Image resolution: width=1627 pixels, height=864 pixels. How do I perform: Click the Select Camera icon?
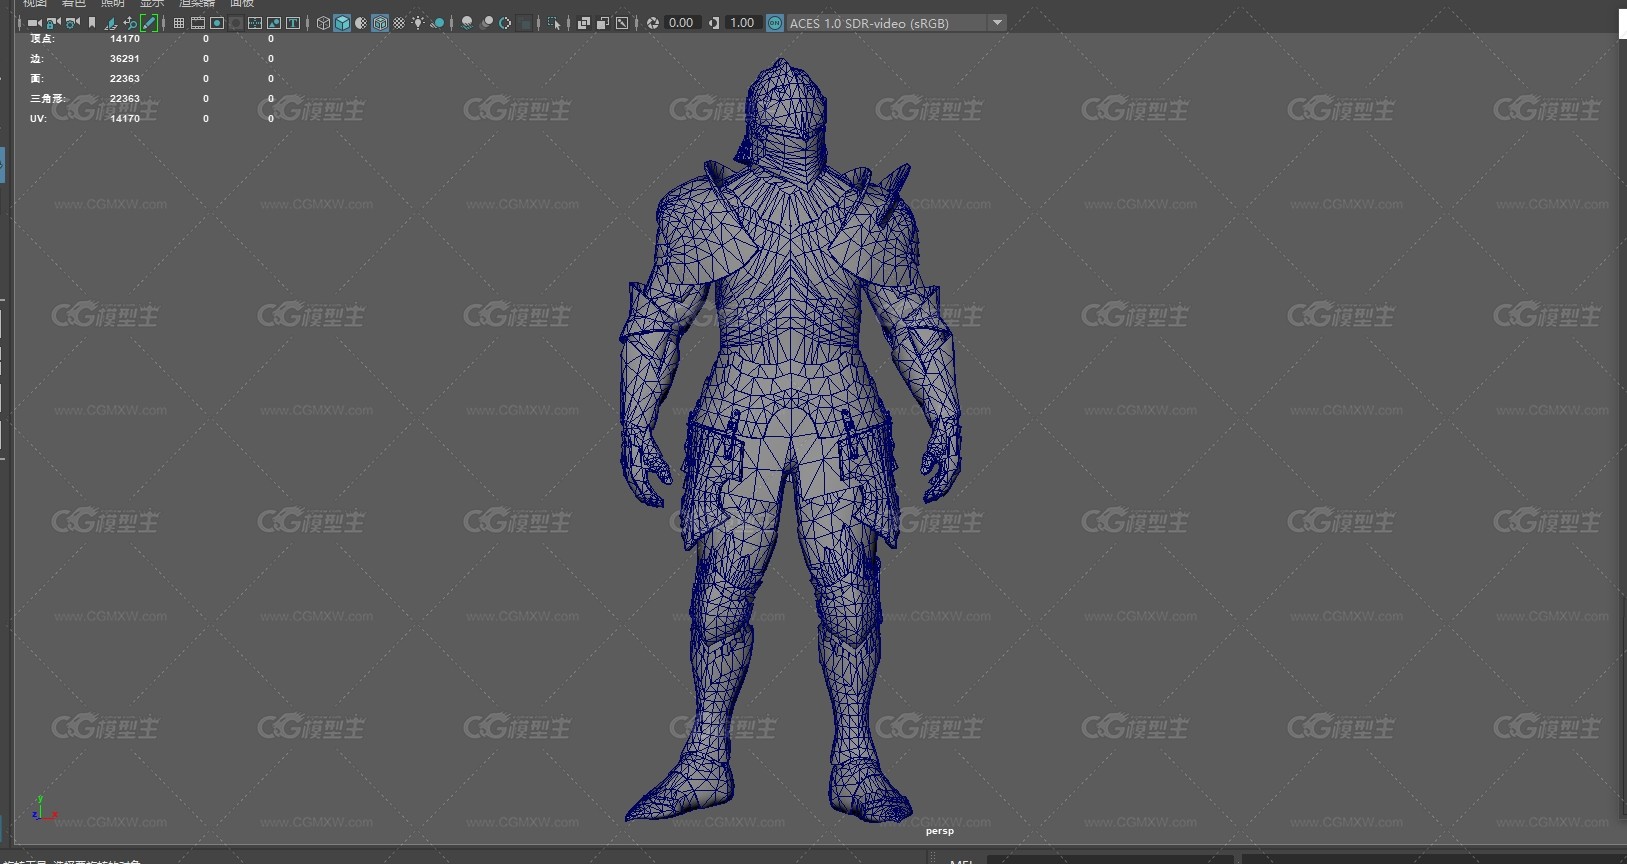pos(34,23)
